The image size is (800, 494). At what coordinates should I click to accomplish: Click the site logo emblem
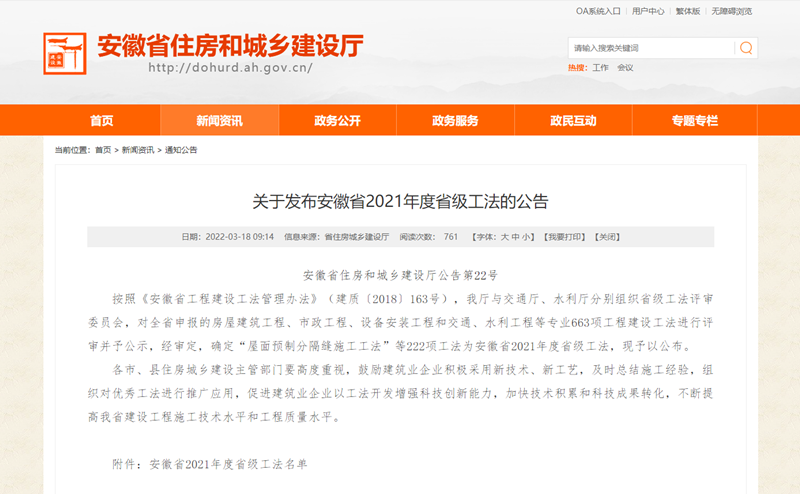click(x=65, y=54)
